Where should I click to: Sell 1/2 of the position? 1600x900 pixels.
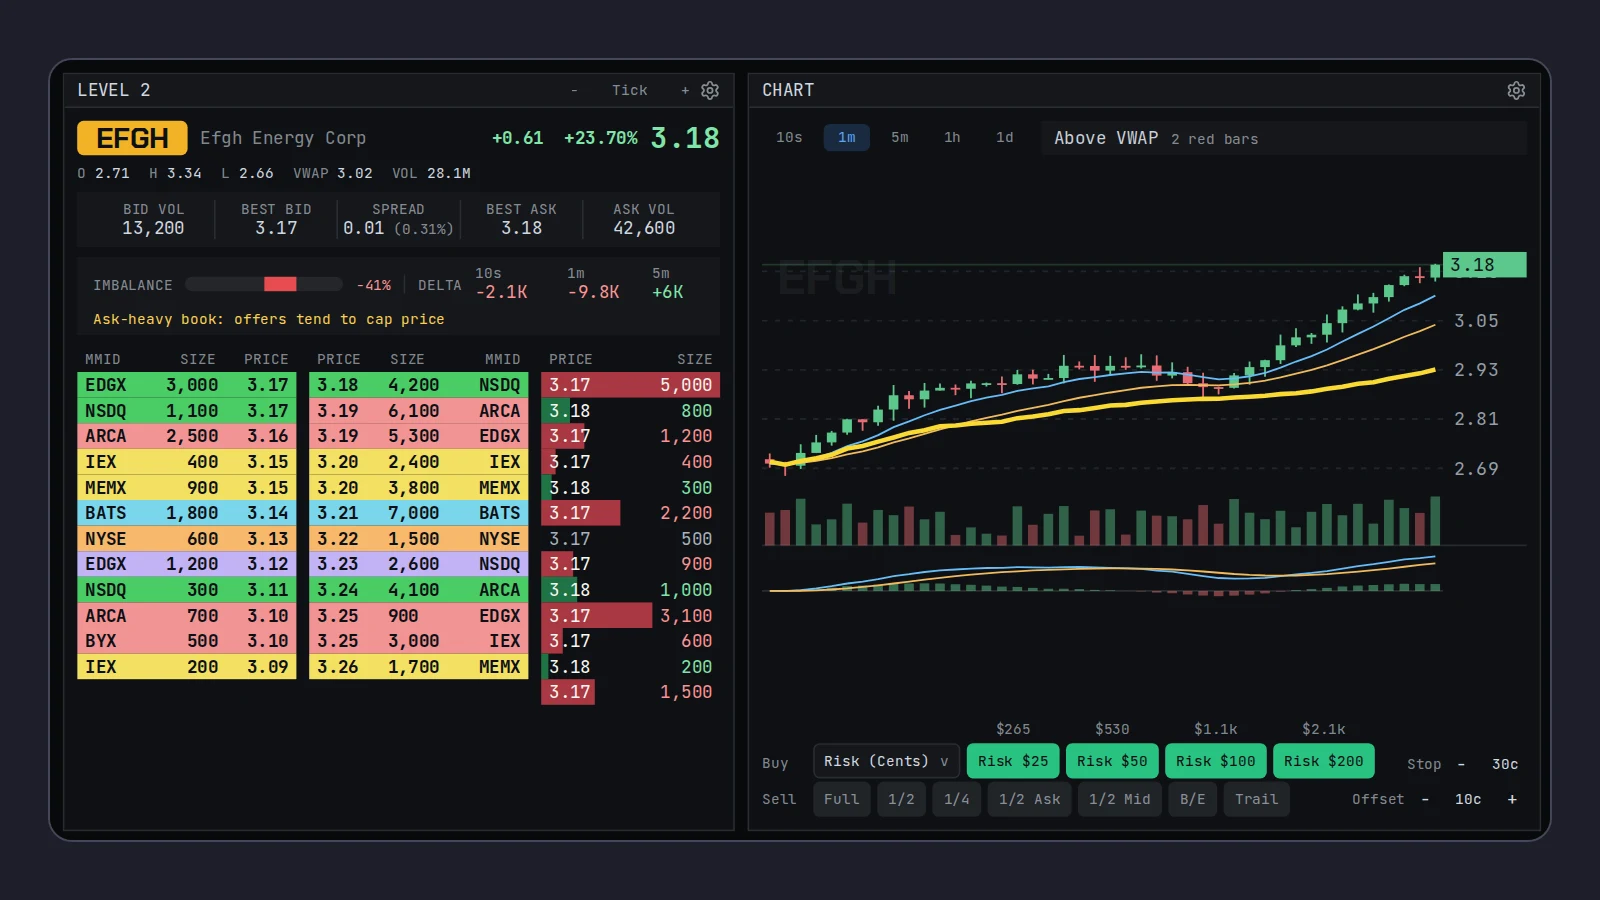pos(902,799)
